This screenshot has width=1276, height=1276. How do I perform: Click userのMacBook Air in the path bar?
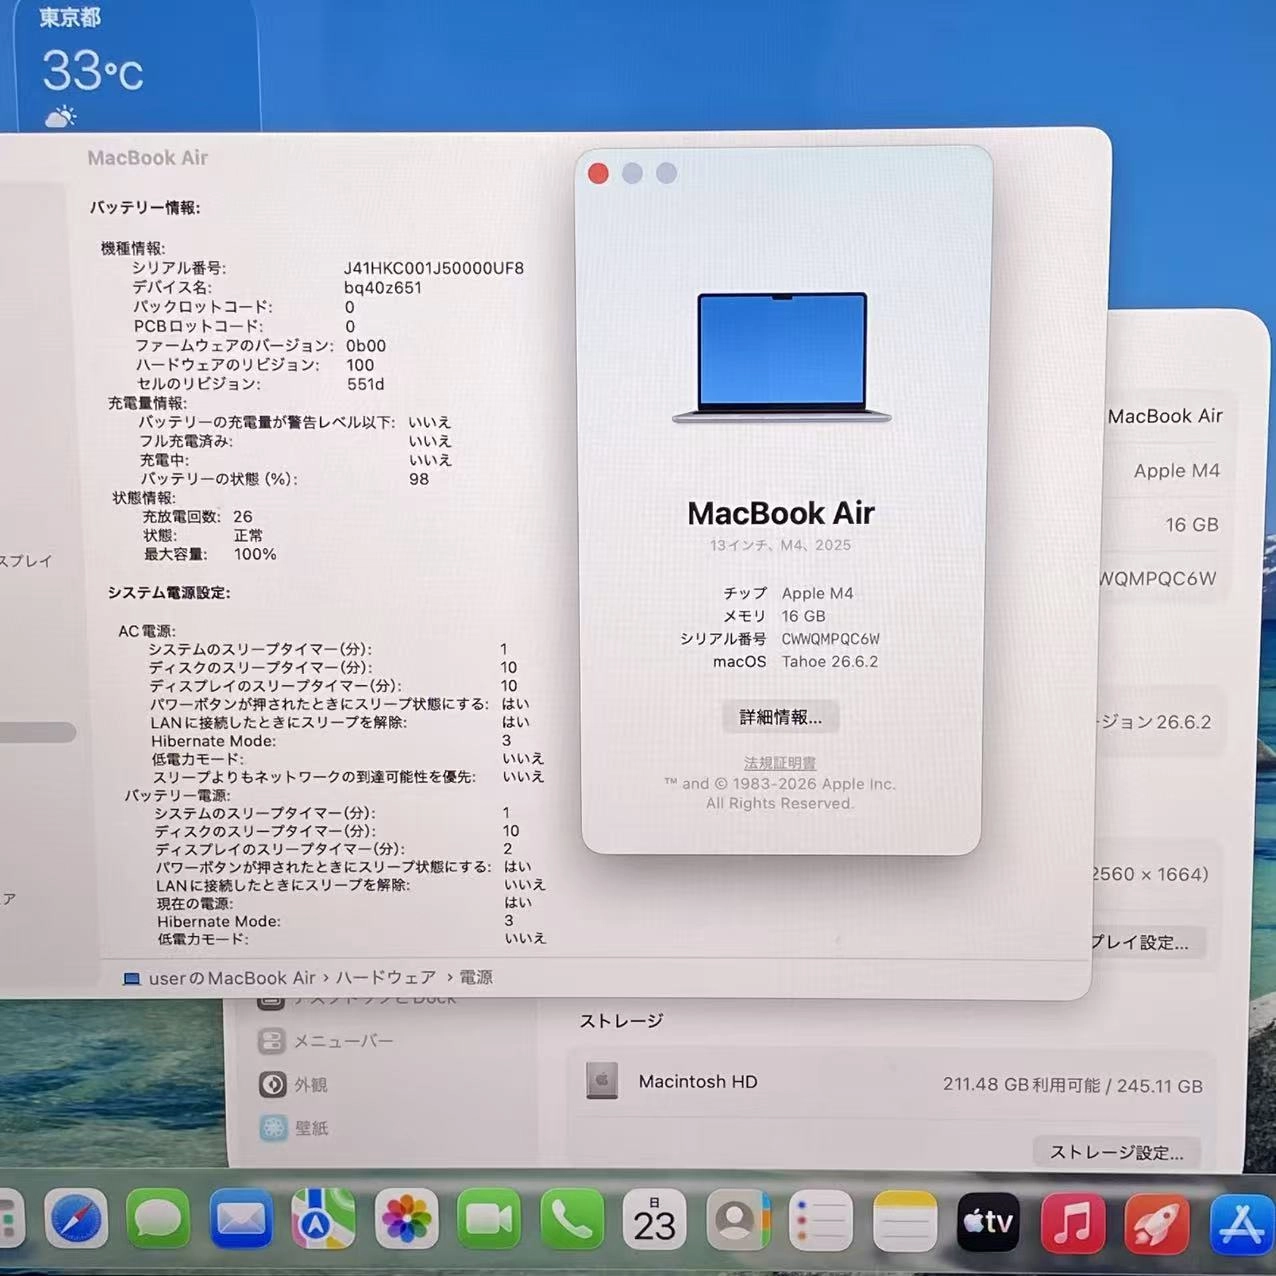pos(232,978)
